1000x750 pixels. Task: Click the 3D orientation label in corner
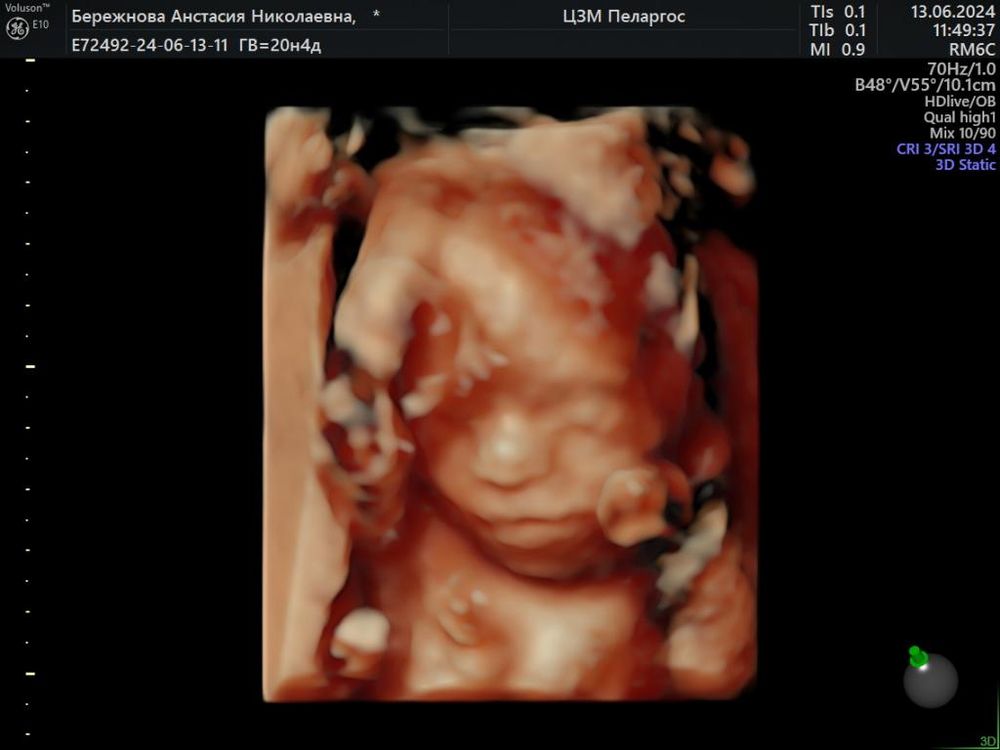click(x=988, y=741)
